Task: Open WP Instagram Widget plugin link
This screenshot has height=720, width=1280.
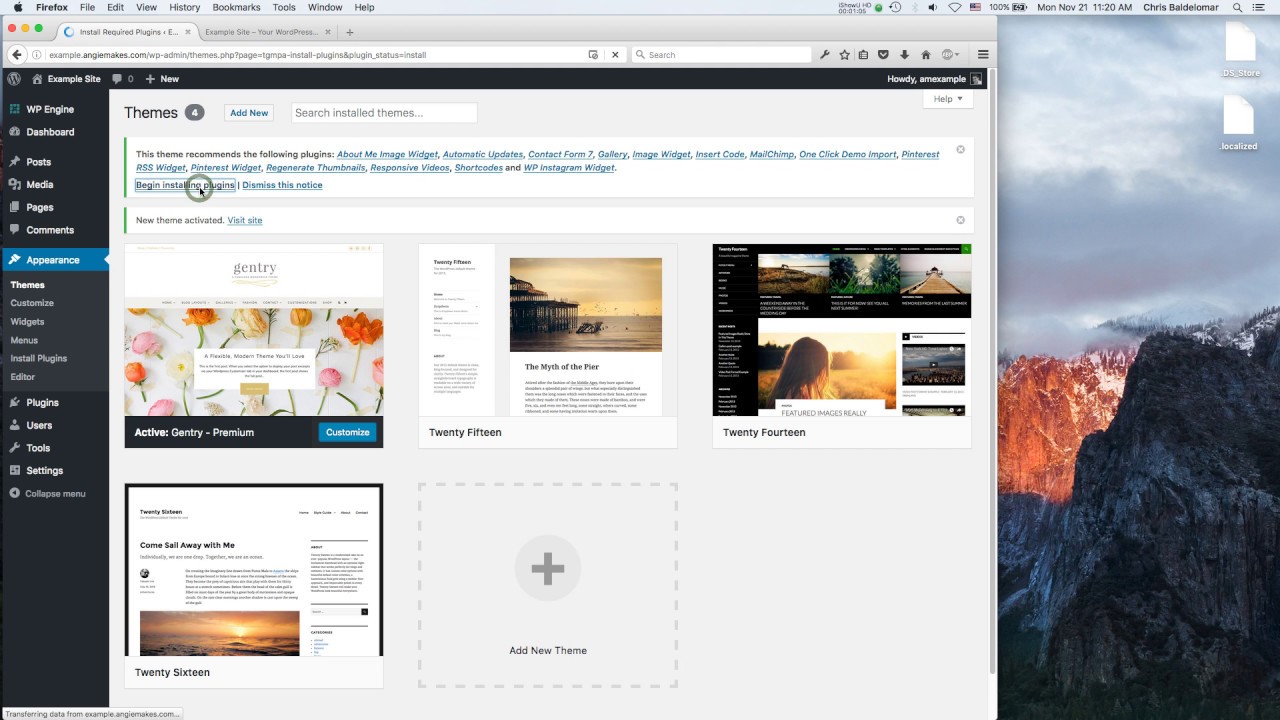Action: [569, 167]
